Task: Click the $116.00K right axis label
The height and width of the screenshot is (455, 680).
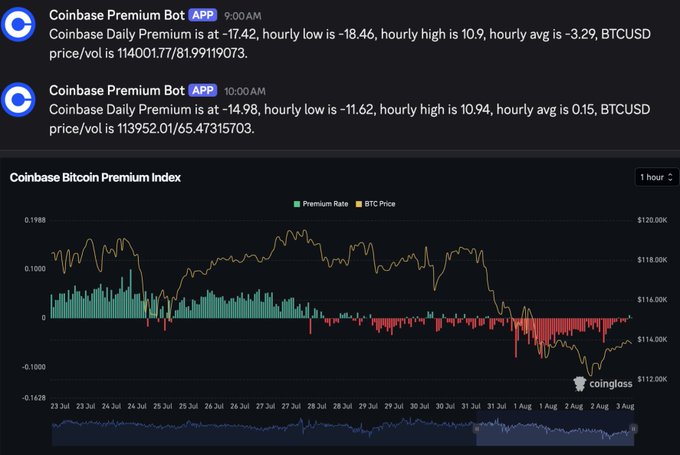Action: click(652, 300)
